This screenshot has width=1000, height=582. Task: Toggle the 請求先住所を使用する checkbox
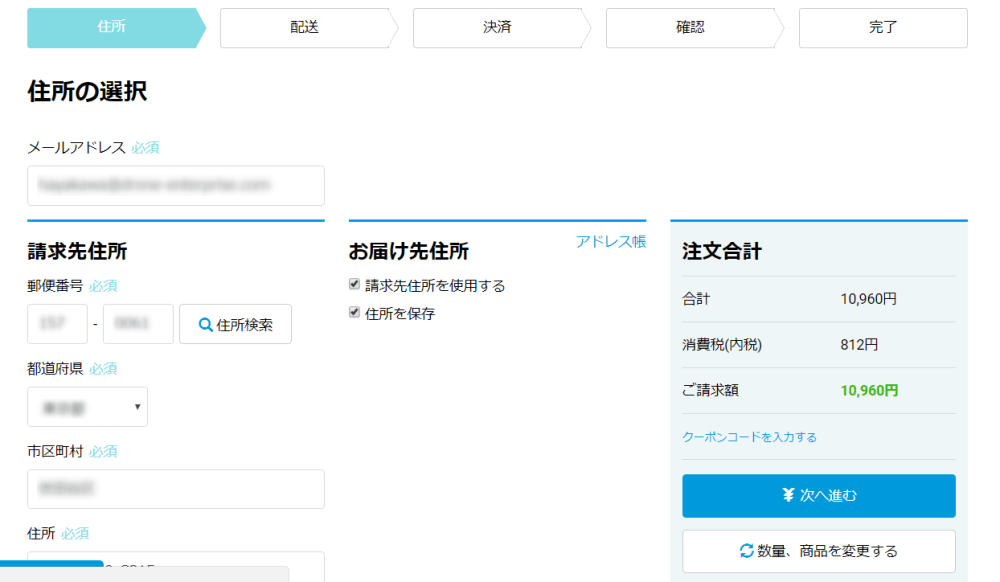click(355, 284)
